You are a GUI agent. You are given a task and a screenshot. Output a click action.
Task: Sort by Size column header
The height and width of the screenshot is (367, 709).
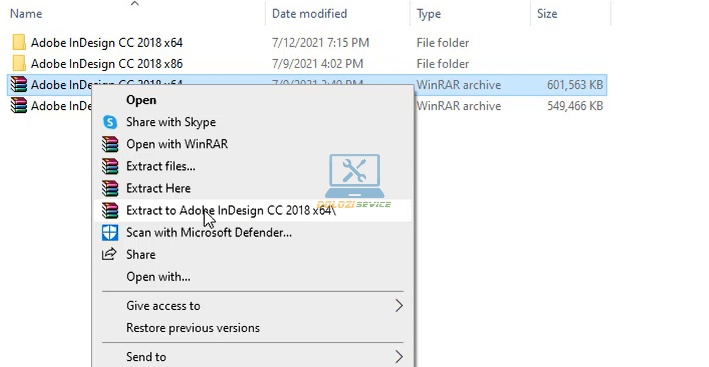point(547,14)
